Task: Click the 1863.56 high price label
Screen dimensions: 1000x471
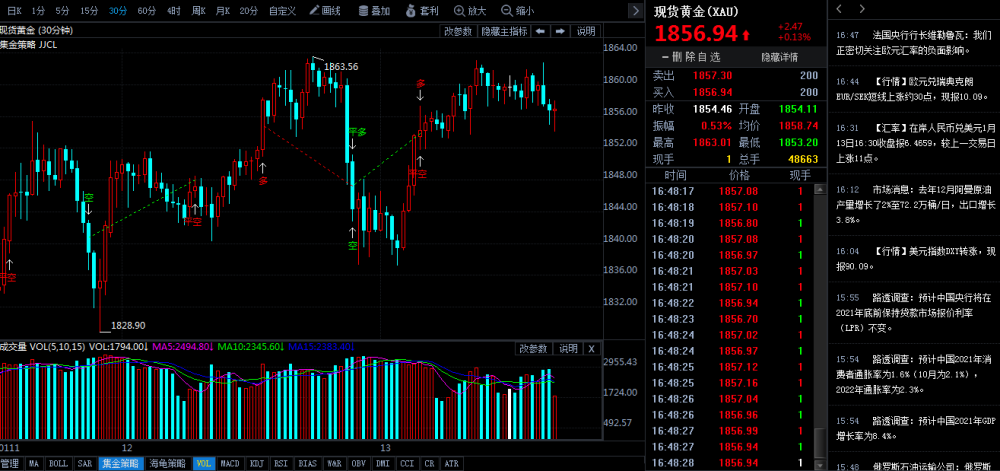Action: [x=341, y=66]
